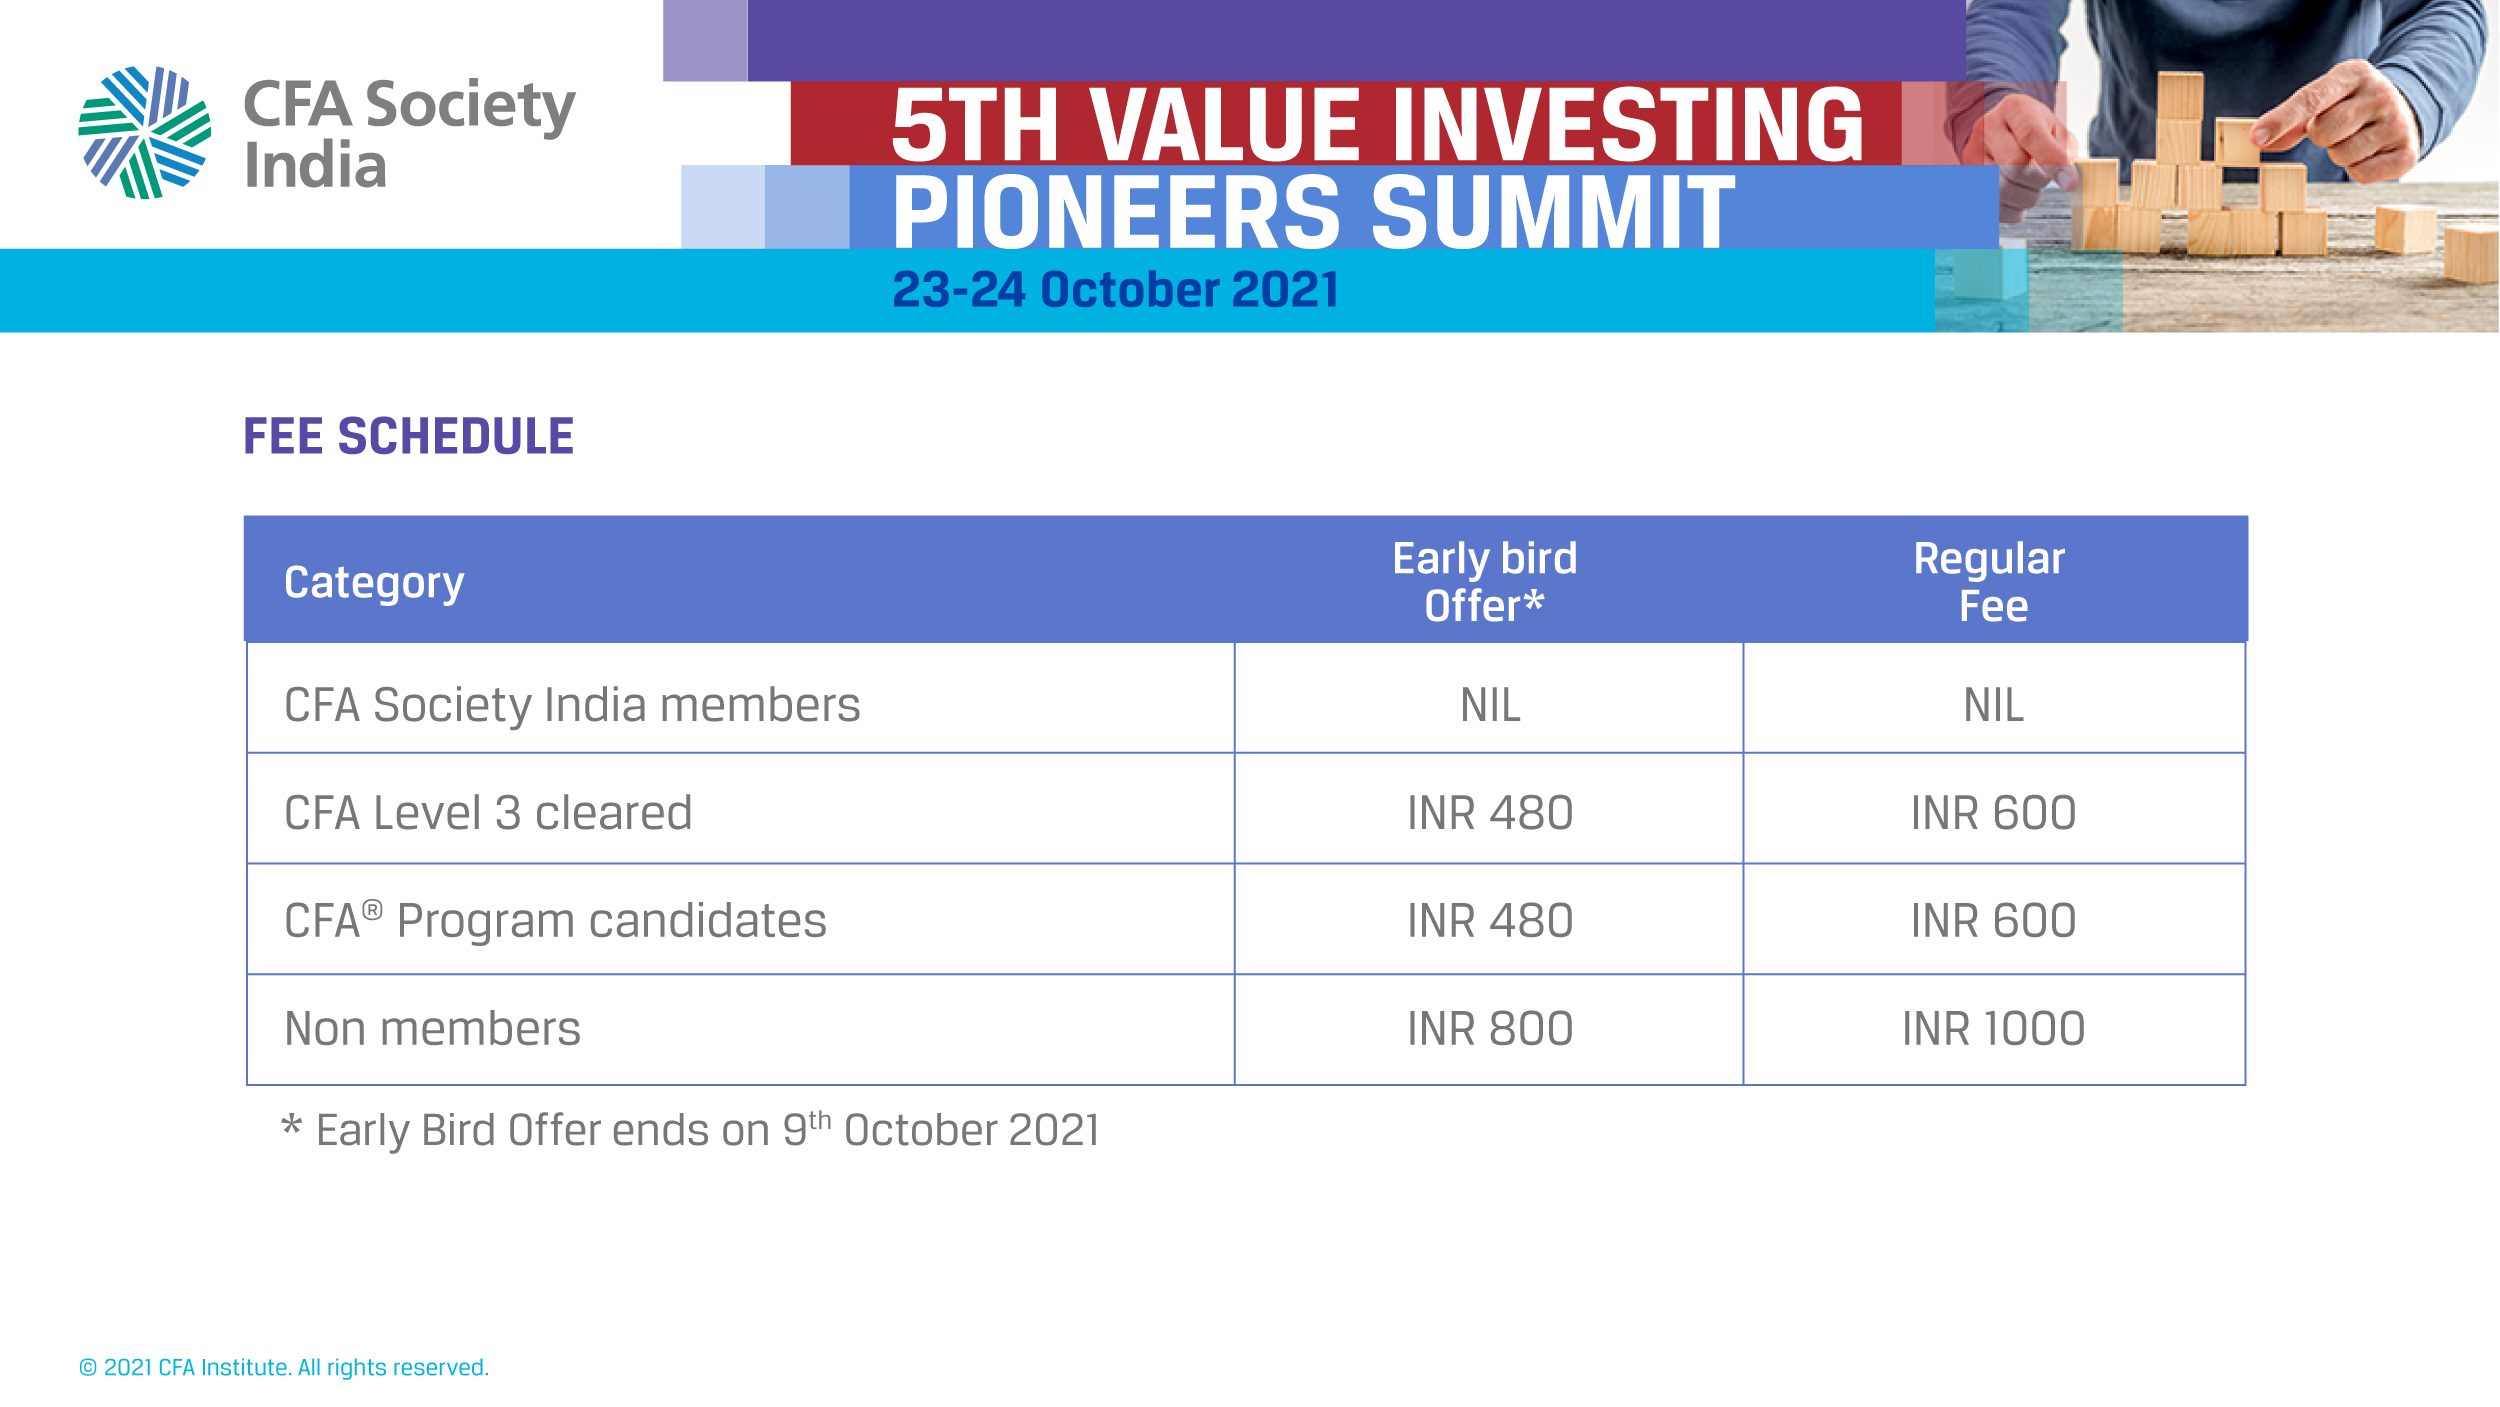Click the "CFA Society India" logo text
The height and width of the screenshot is (1407, 2500).
(x=409, y=134)
